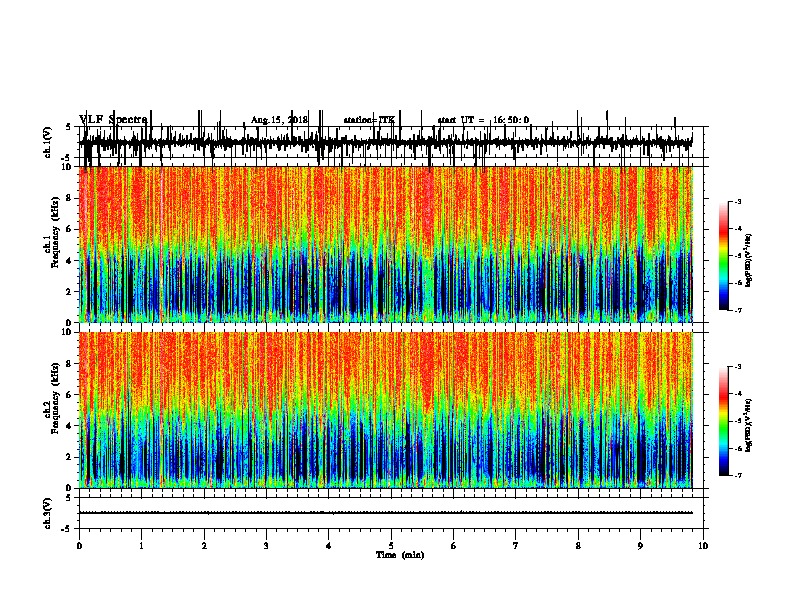Click the "0" tick on the time axis
The height and width of the screenshot is (612, 792).
click(x=79, y=546)
